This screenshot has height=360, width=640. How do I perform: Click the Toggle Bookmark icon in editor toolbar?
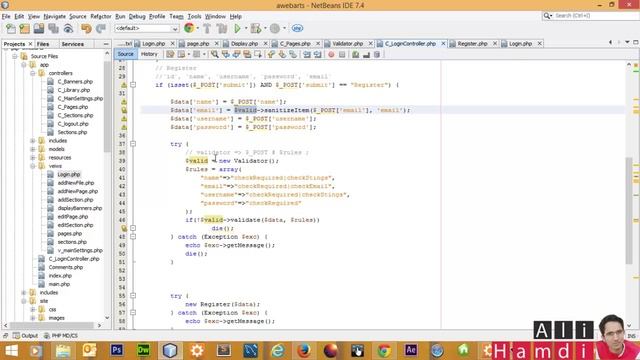point(293,54)
